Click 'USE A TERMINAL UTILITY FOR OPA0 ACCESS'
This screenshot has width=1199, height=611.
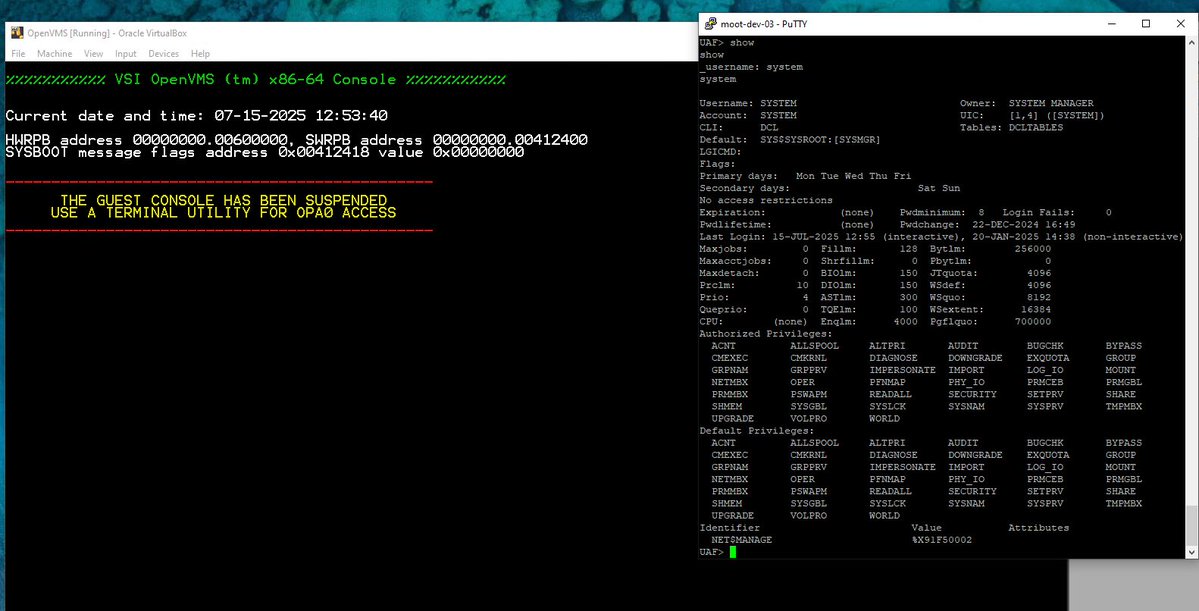point(223,213)
